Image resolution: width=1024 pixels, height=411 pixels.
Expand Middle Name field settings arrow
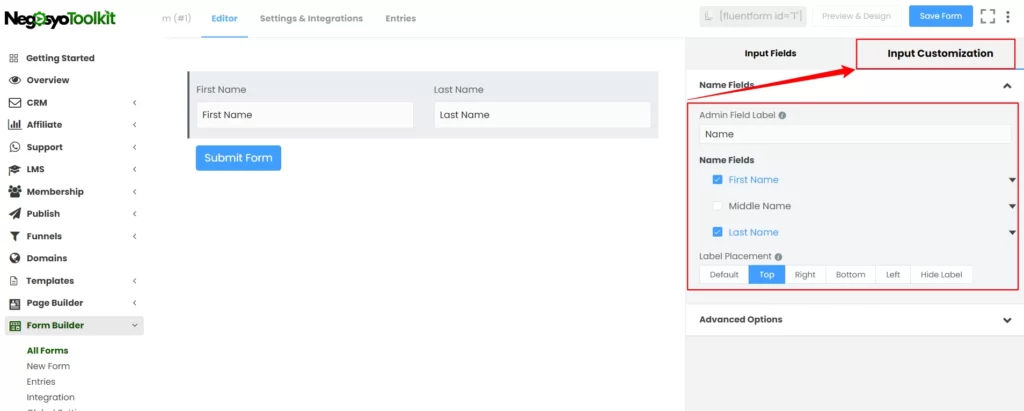click(x=1012, y=206)
